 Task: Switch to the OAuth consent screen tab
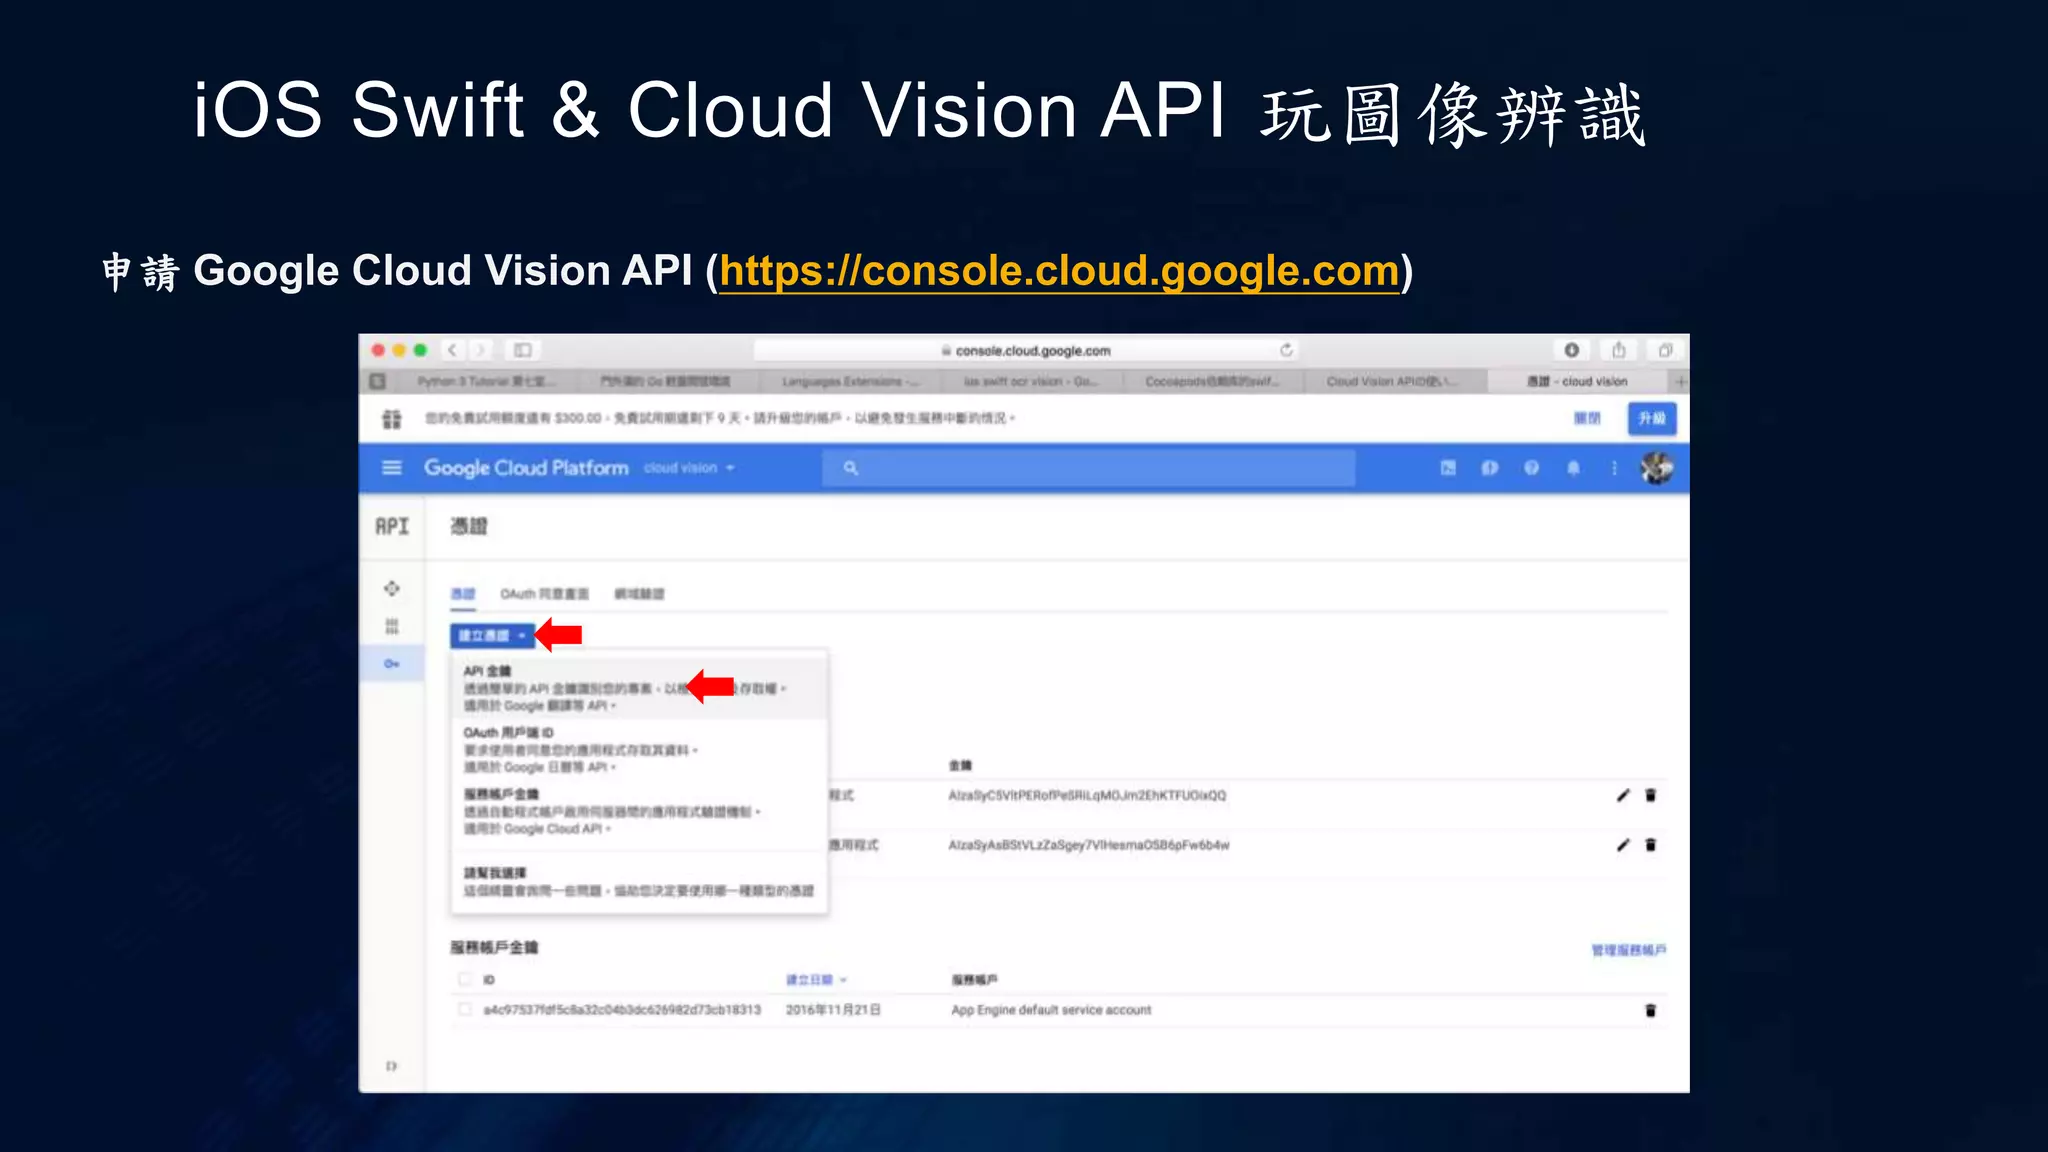tap(545, 594)
